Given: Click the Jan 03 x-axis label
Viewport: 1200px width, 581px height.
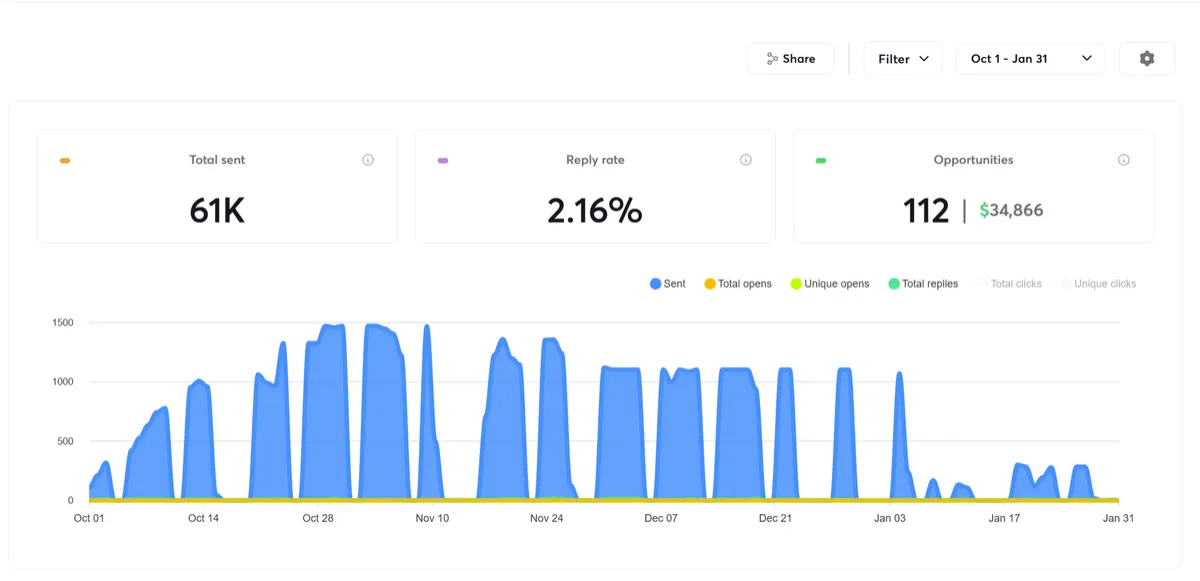Looking at the screenshot, I should pos(890,518).
